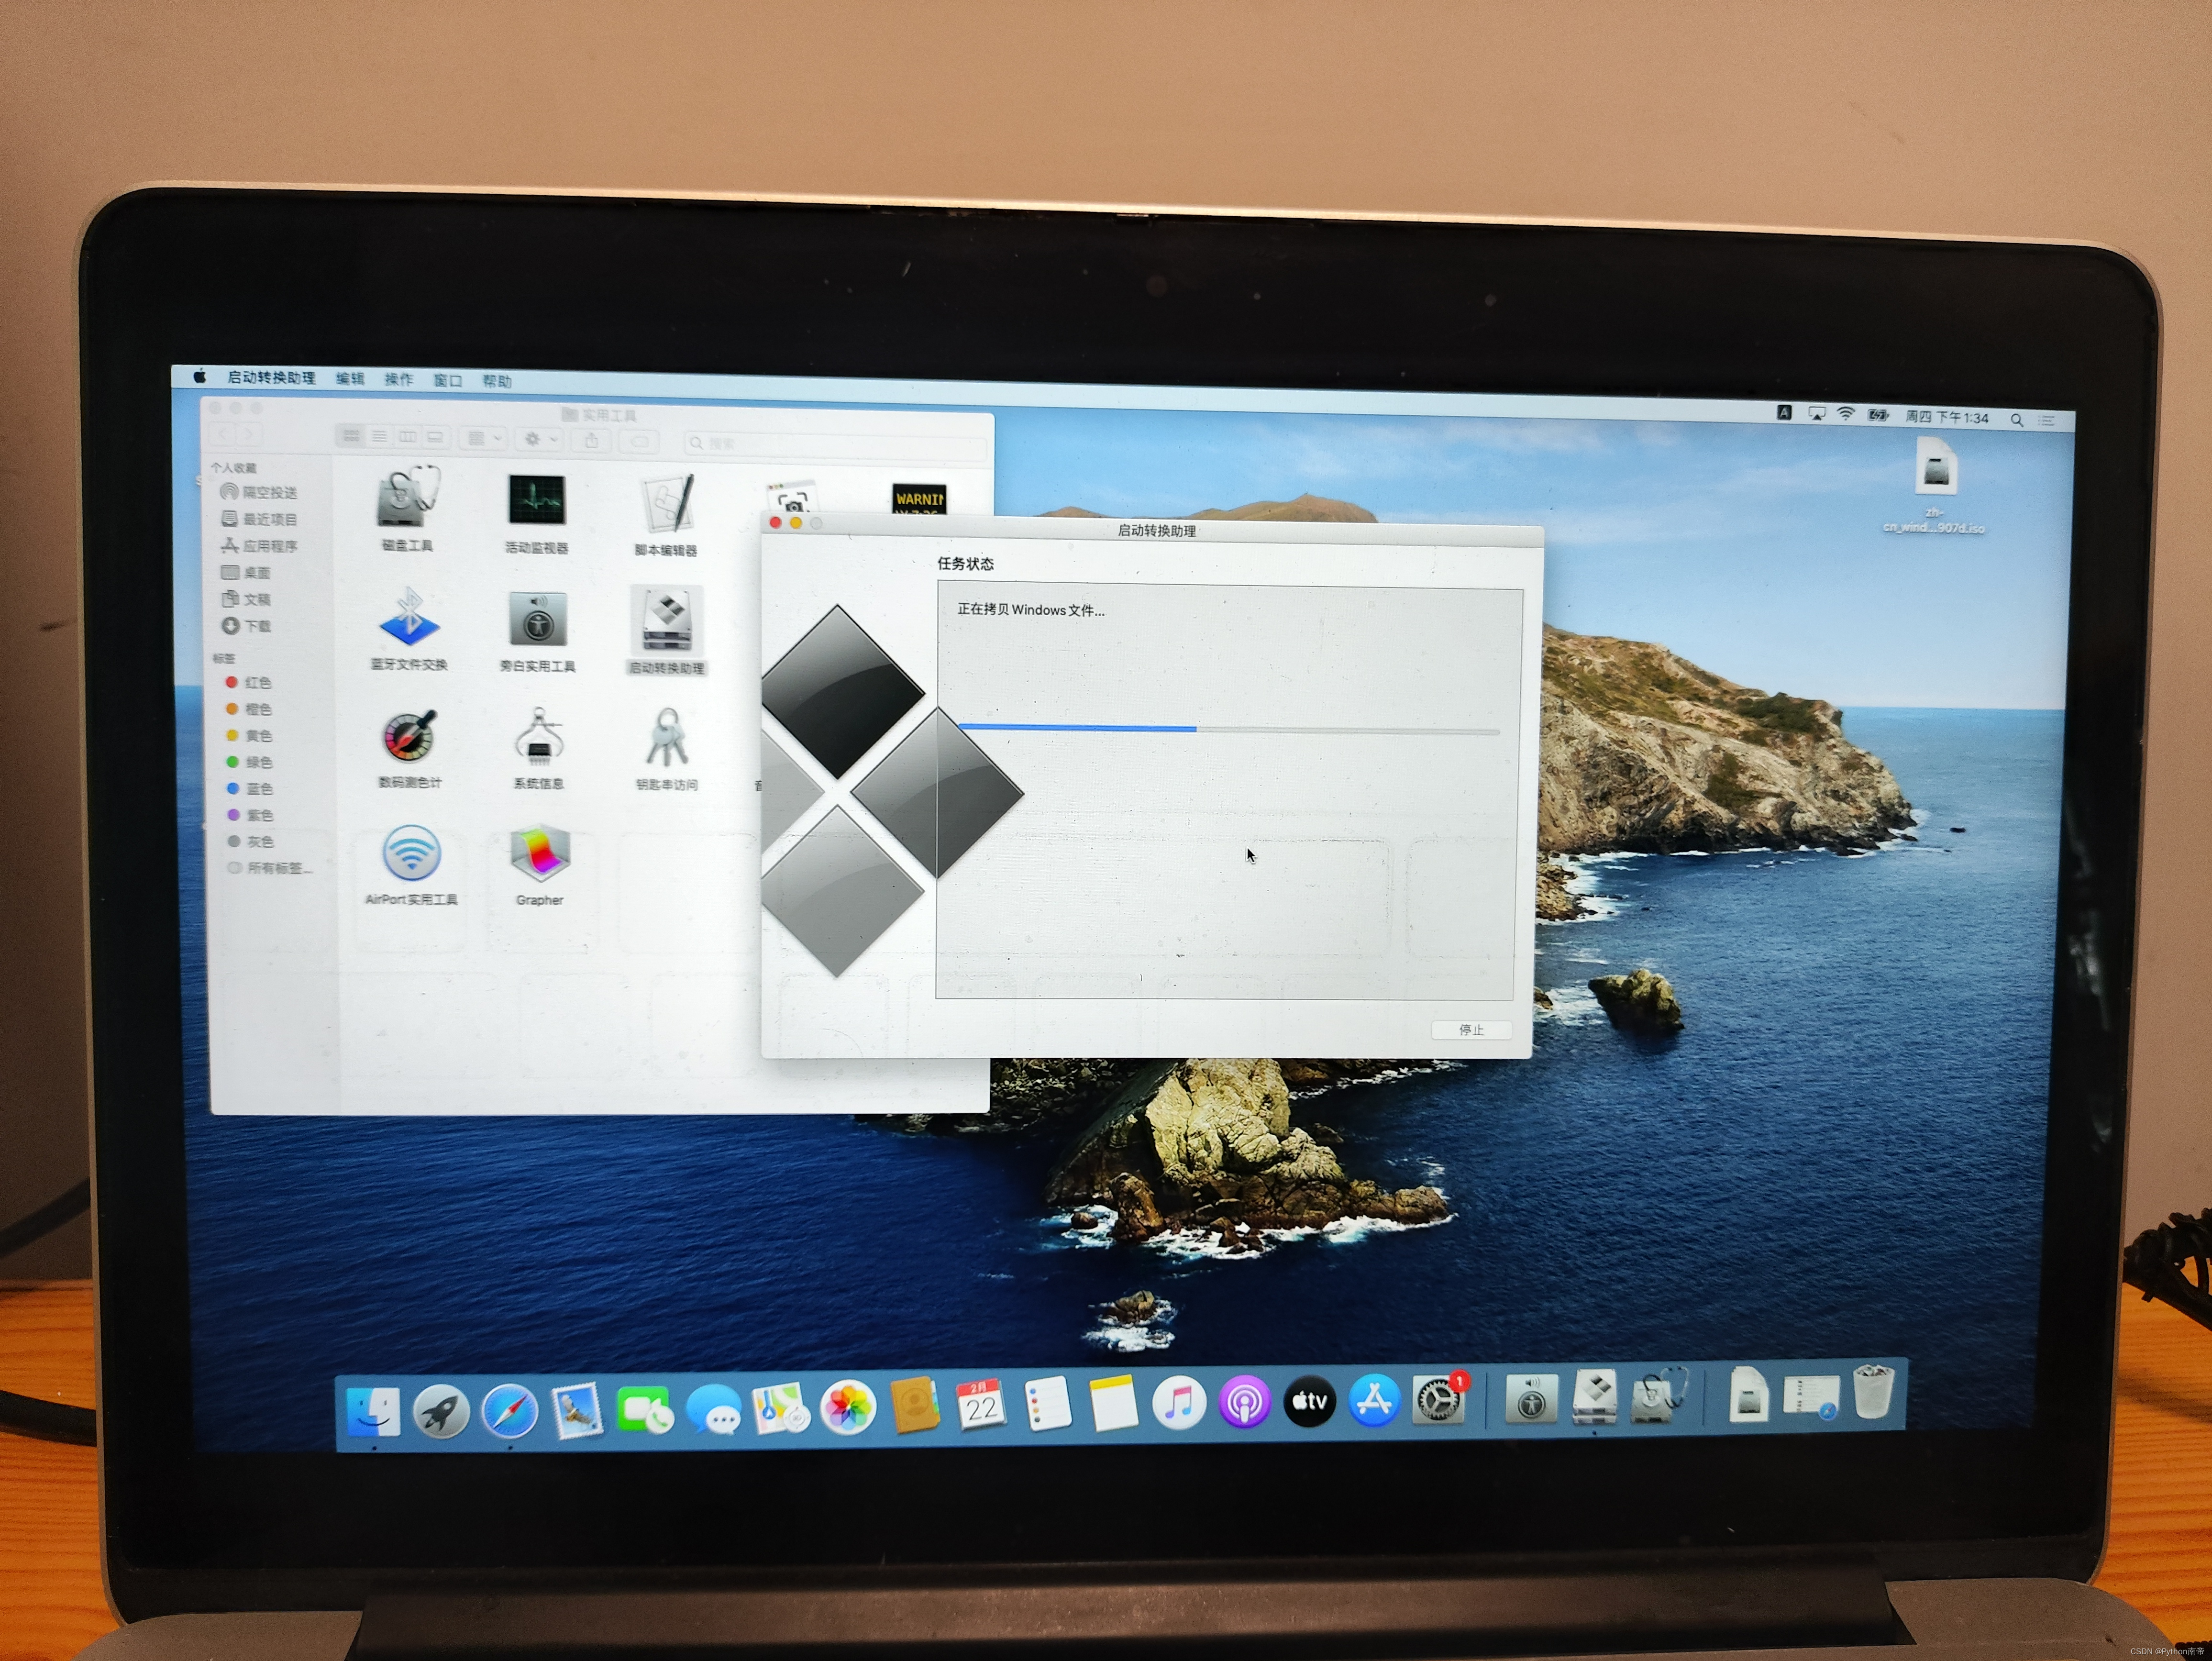Open Trash from the Dock
2212x1661 pixels.
1873,1391
